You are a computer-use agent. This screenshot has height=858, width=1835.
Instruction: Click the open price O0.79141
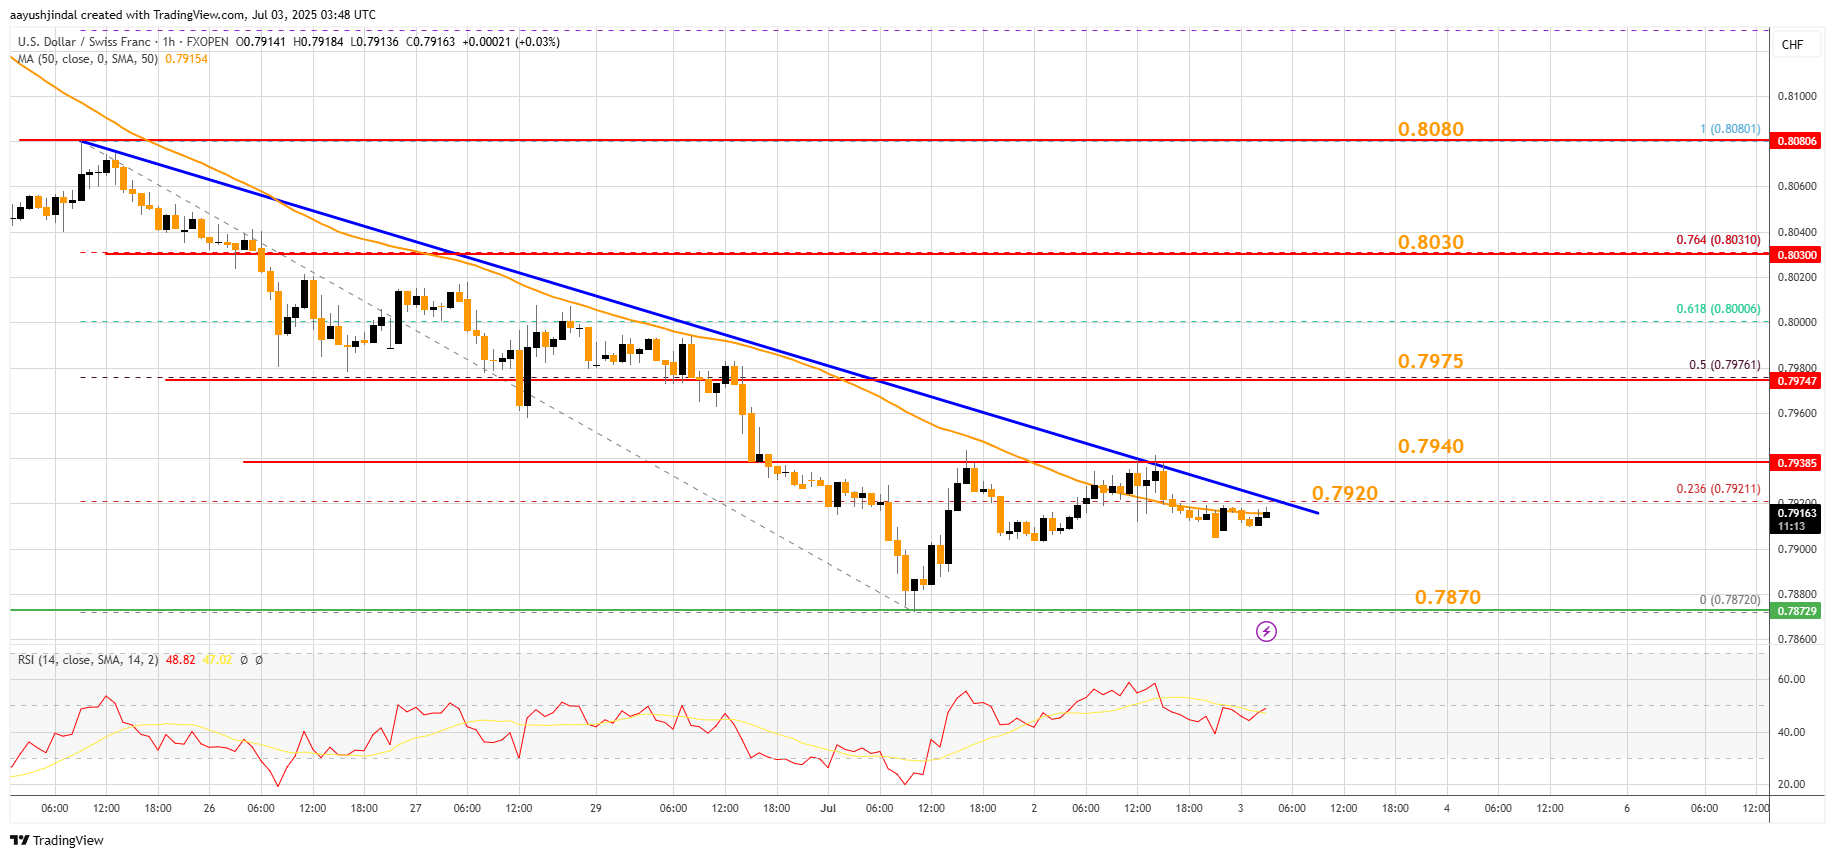pyautogui.click(x=262, y=42)
